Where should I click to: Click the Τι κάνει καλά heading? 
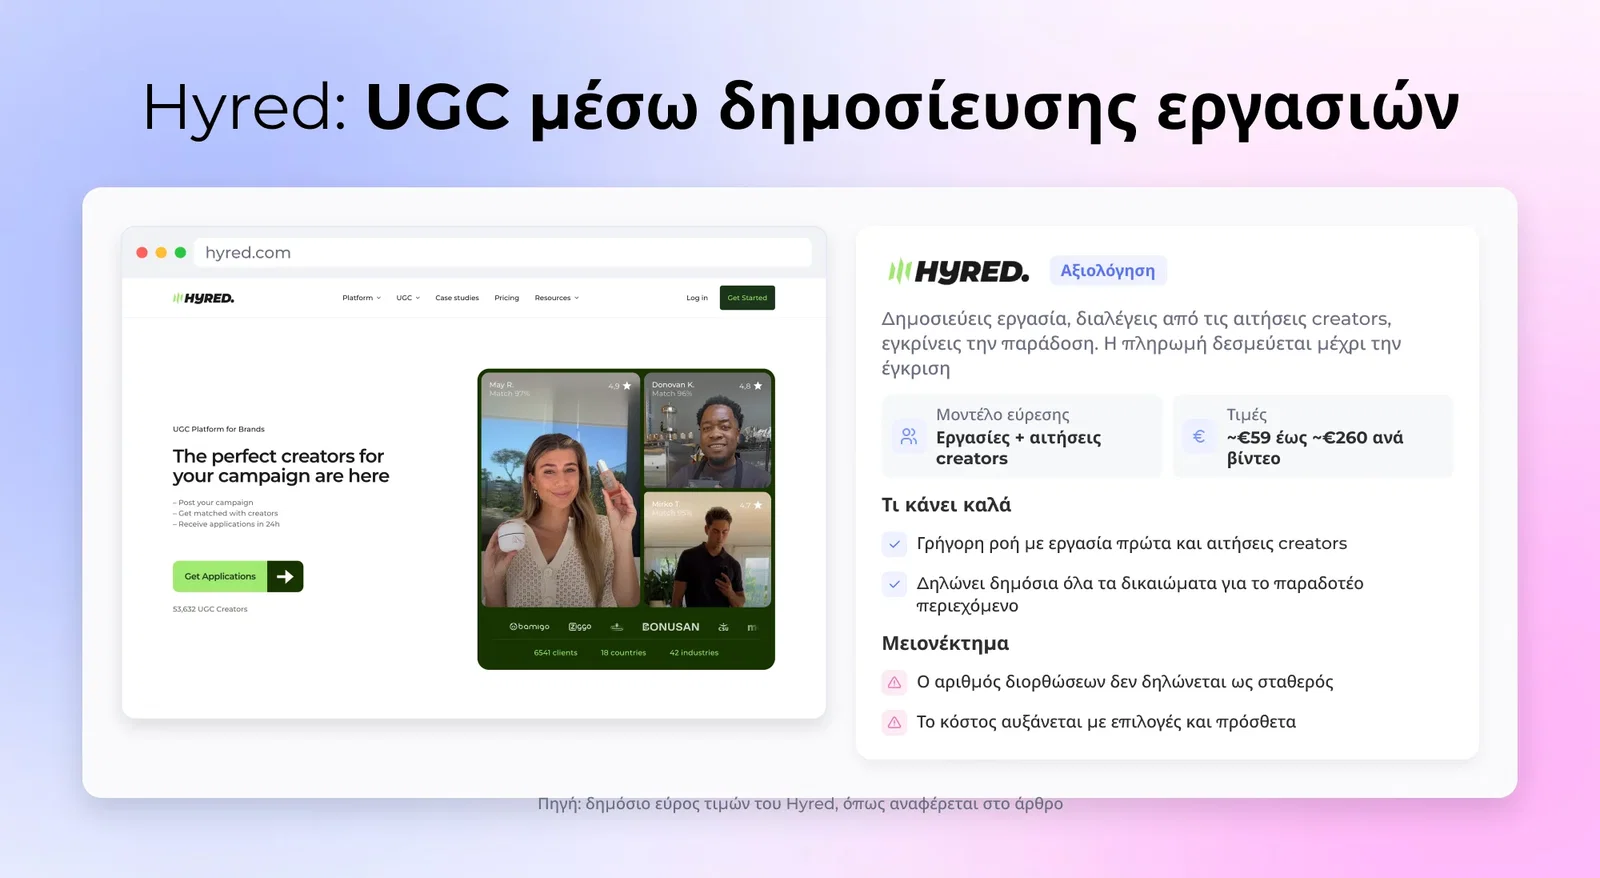pos(946,505)
